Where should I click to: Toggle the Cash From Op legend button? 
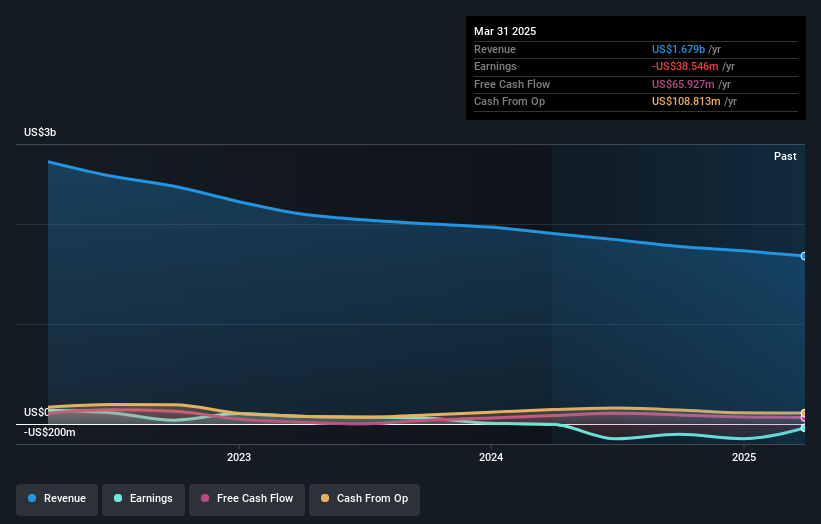364,499
